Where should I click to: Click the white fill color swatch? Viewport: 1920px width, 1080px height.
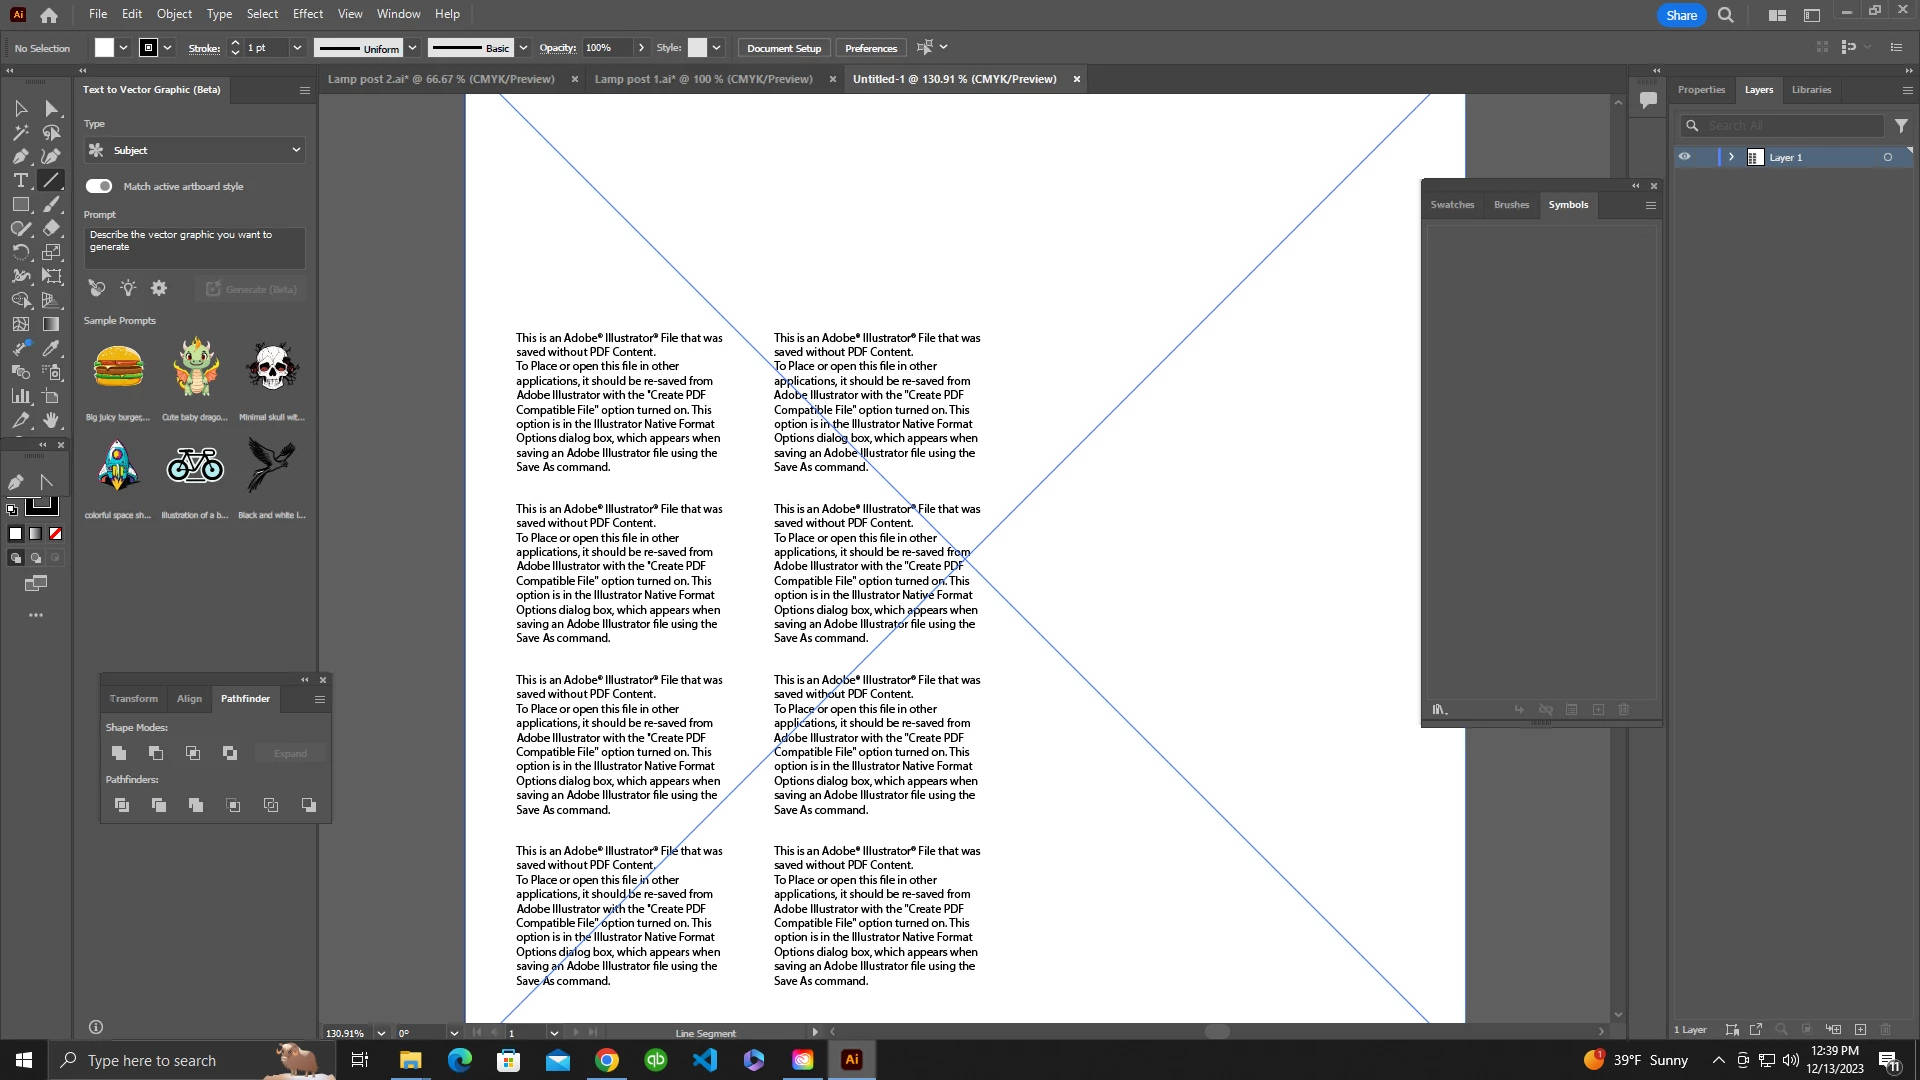coord(104,48)
